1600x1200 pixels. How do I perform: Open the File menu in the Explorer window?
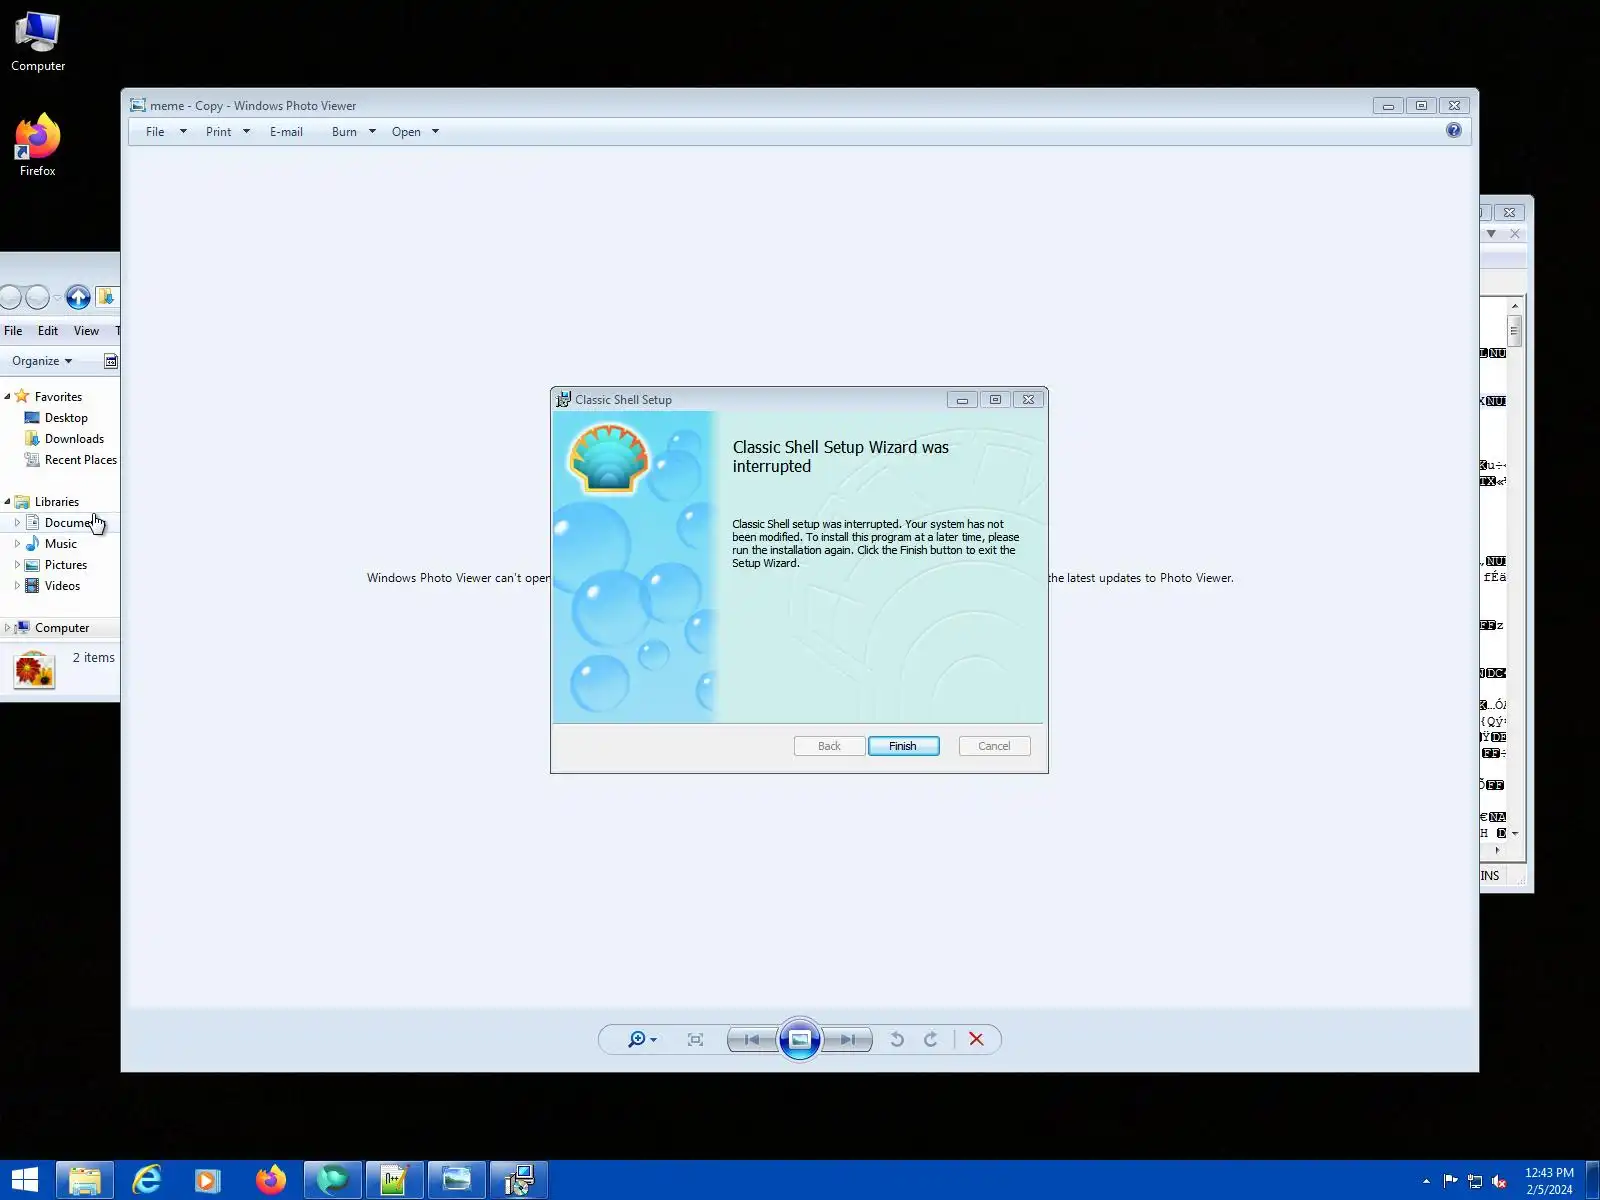click(x=13, y=331)
